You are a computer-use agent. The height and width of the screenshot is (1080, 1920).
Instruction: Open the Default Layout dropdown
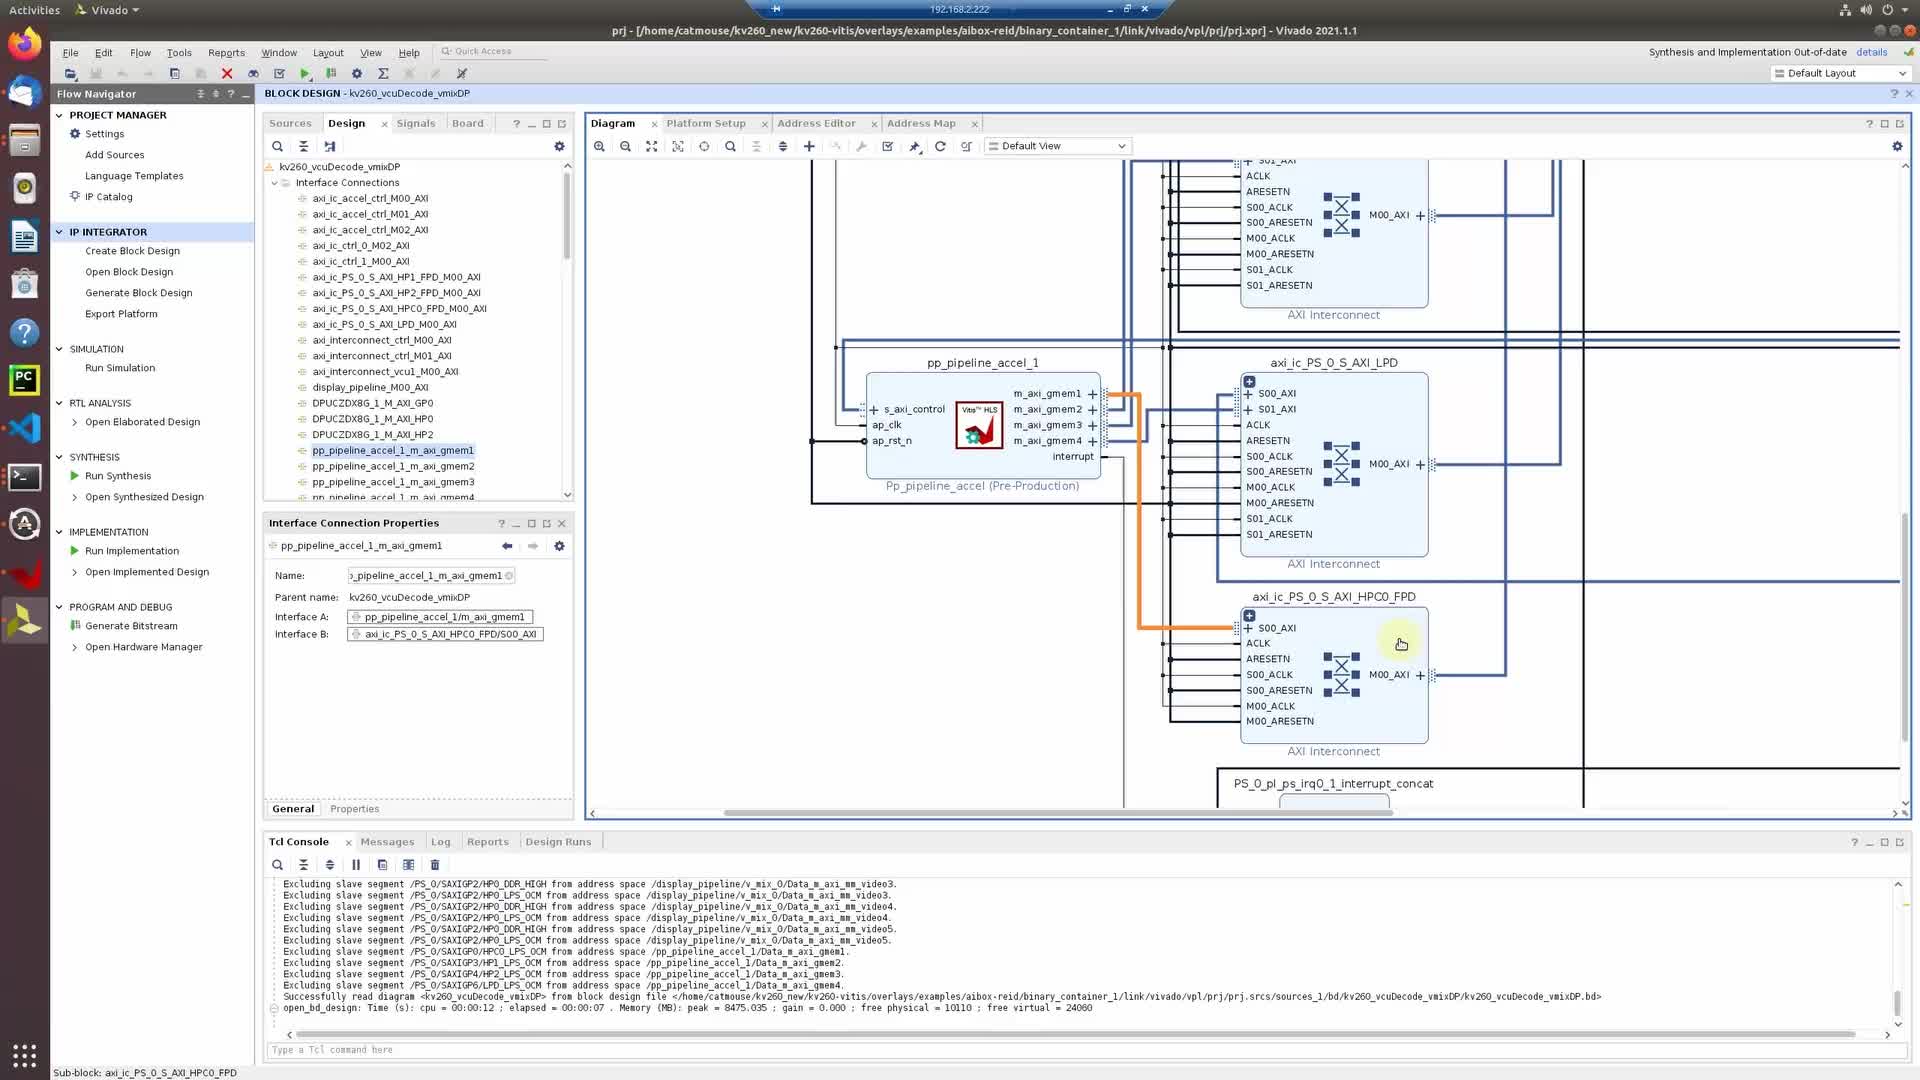pyautogui.click(x=1840, y=73)
